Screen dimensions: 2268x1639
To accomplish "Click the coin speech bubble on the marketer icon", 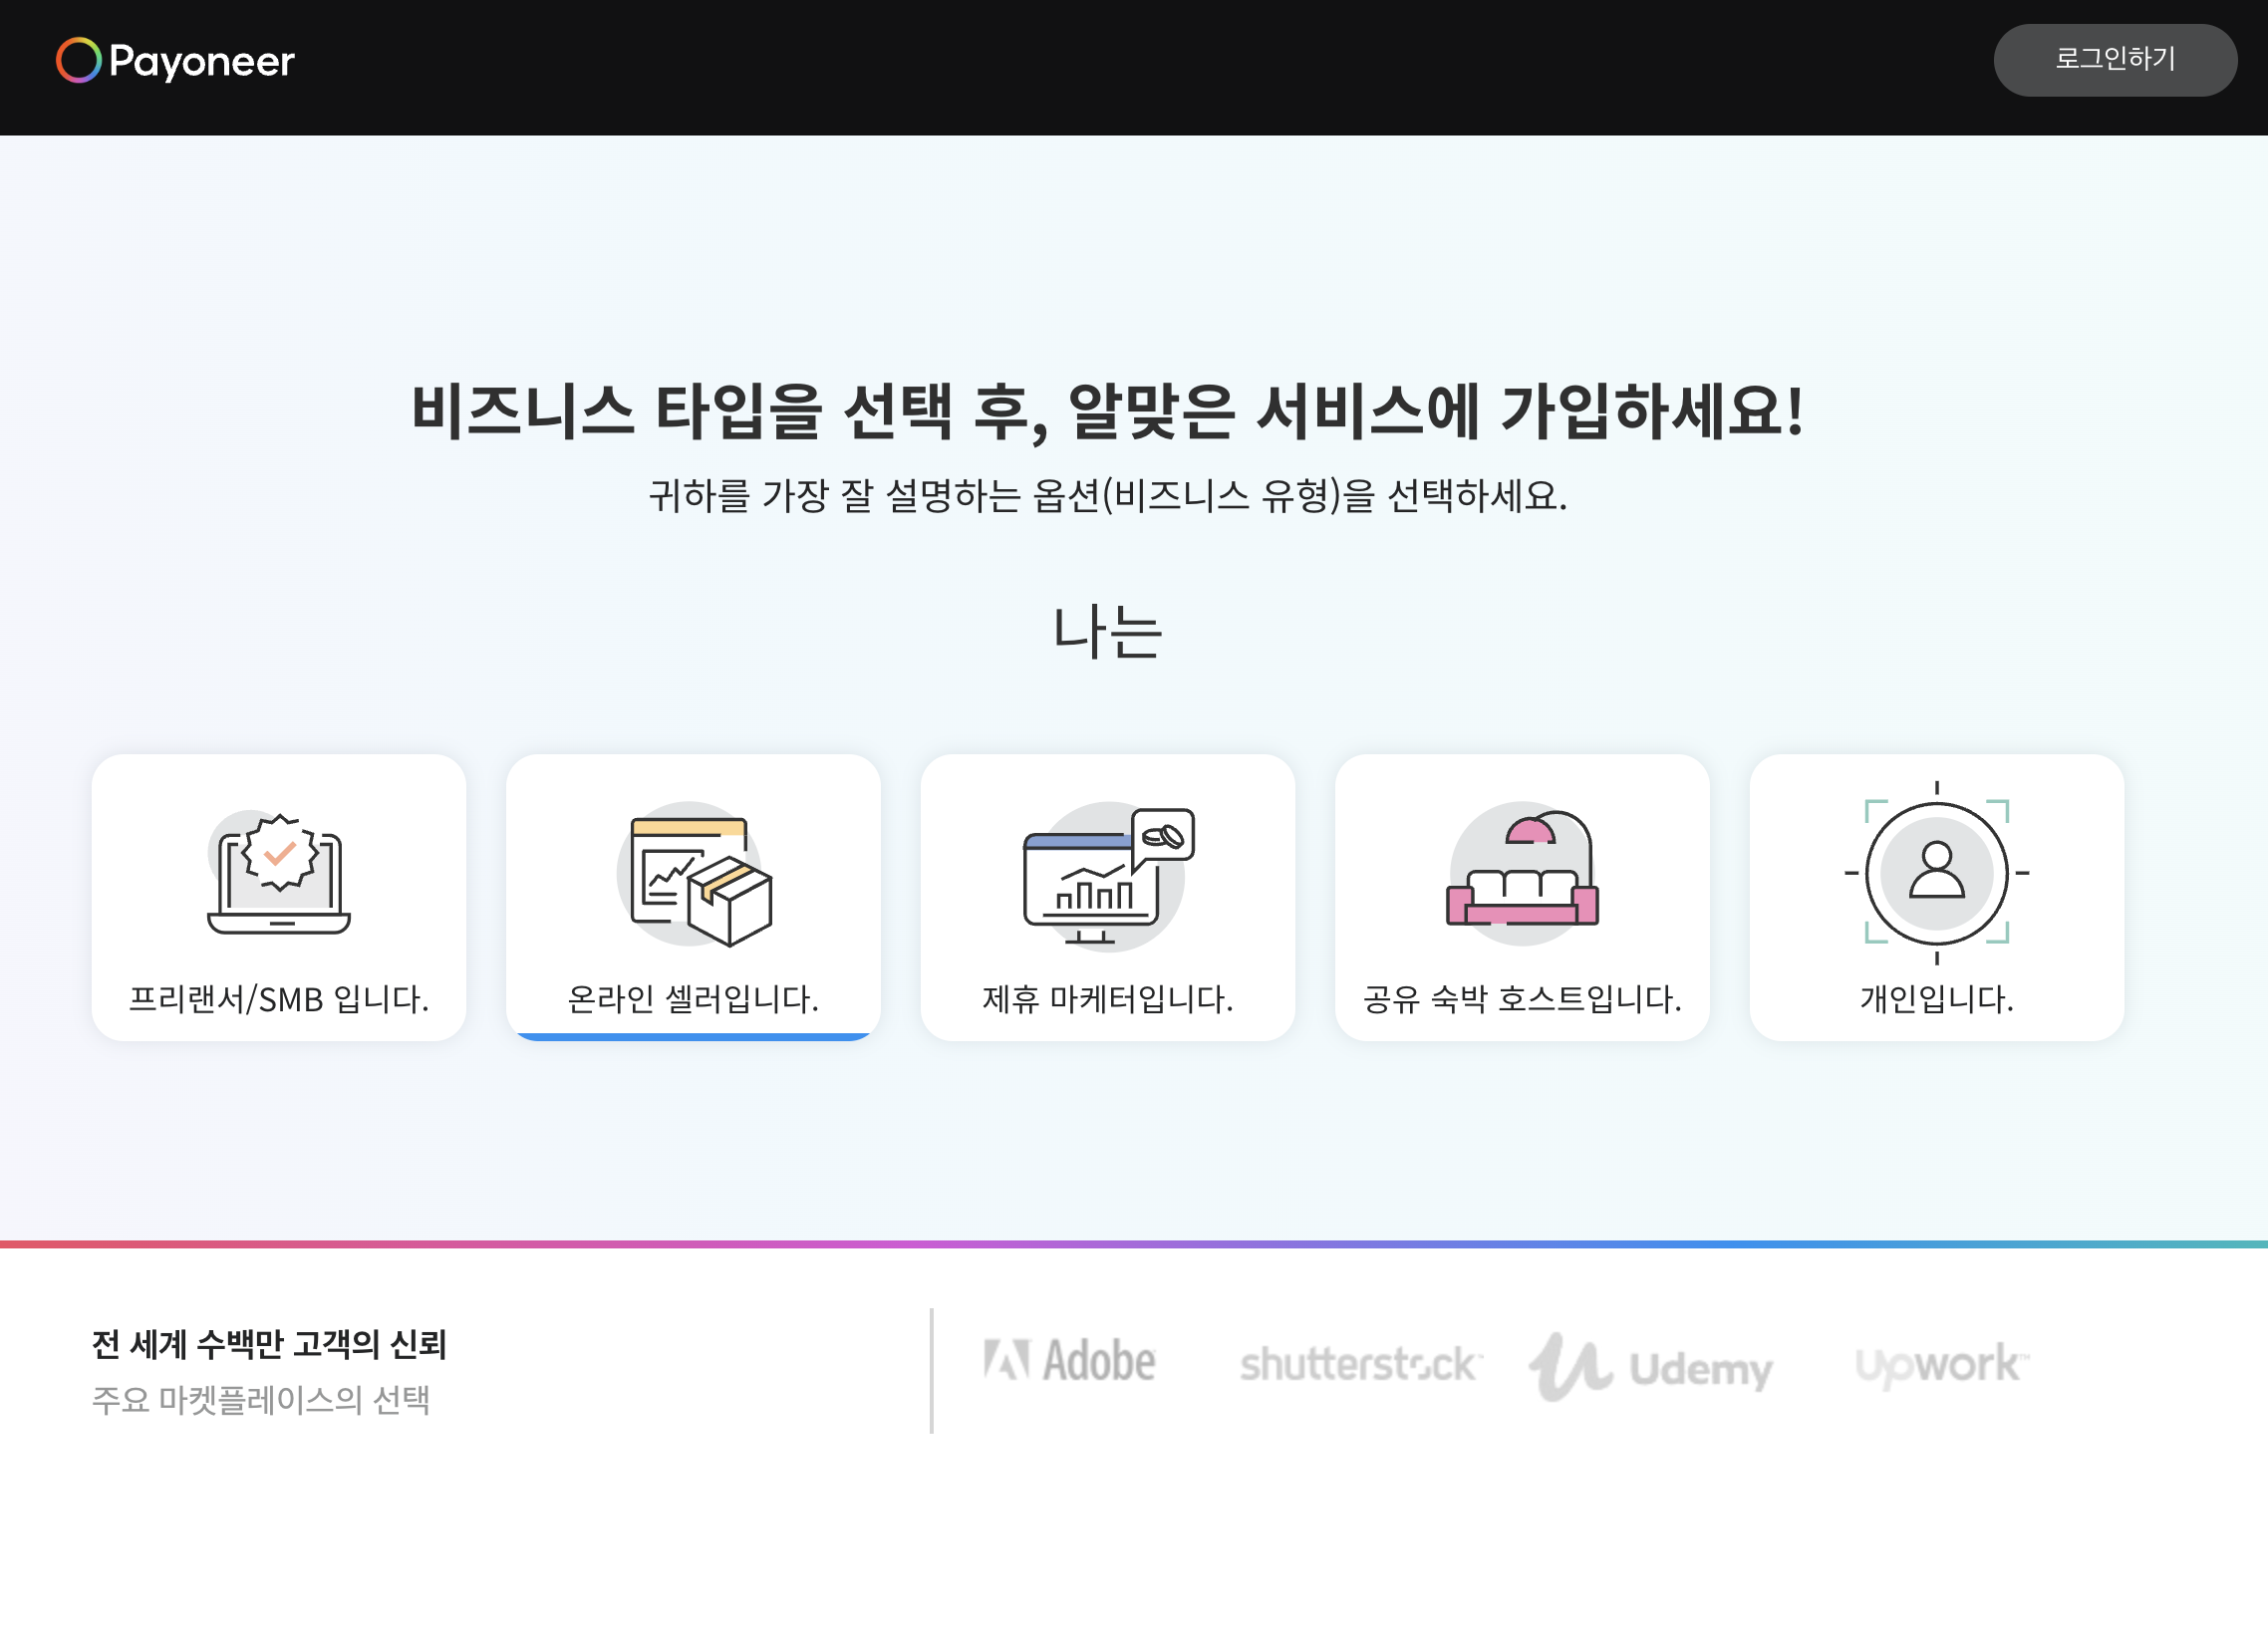I will [1163, 836].
